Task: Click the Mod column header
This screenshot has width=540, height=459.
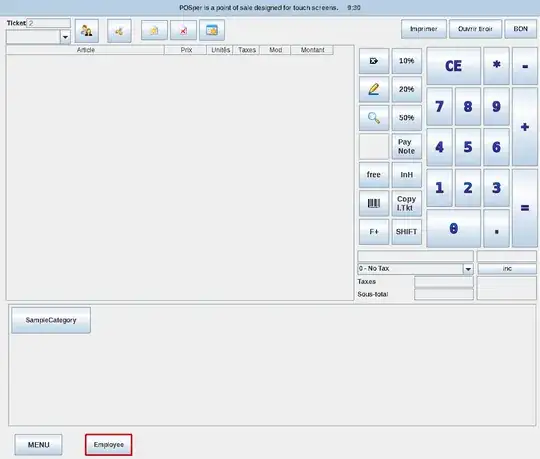Action: pos(276,50)
